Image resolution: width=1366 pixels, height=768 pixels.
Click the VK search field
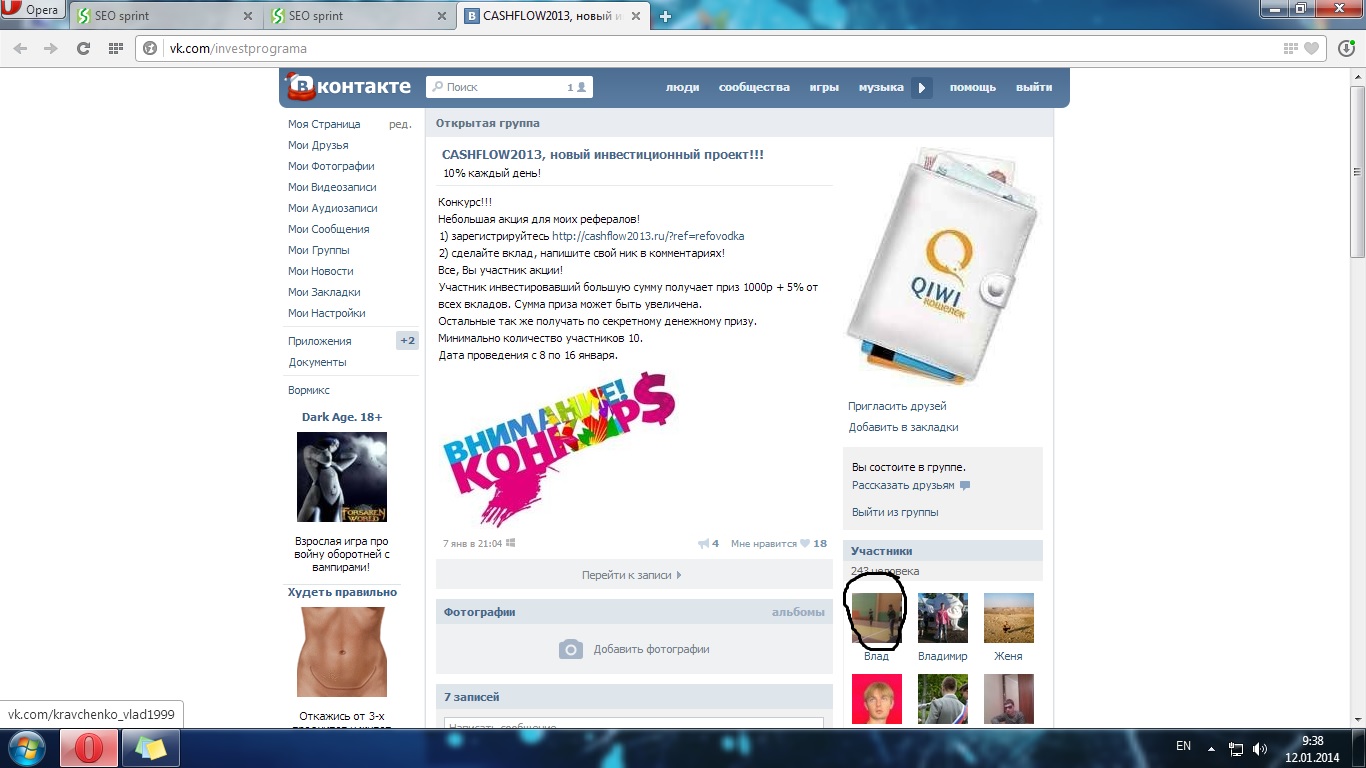click(x=509, y=87)
